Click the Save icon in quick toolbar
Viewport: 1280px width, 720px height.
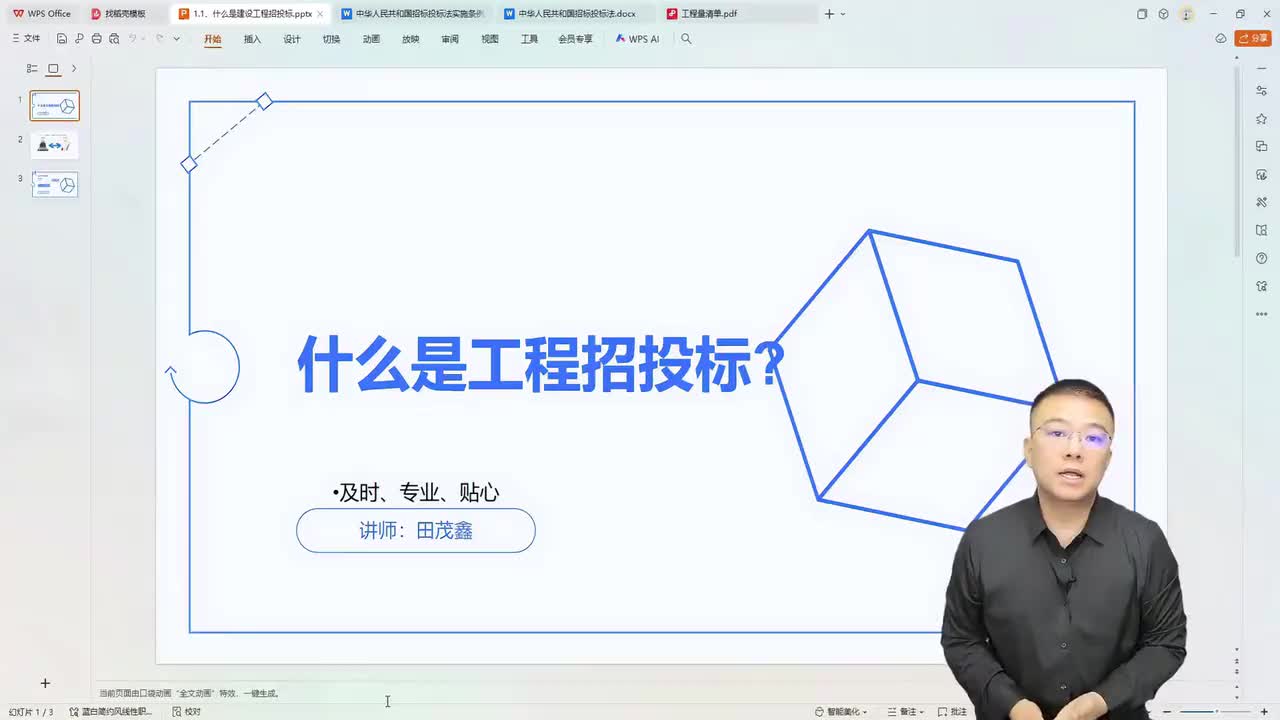tap(62, 38)
